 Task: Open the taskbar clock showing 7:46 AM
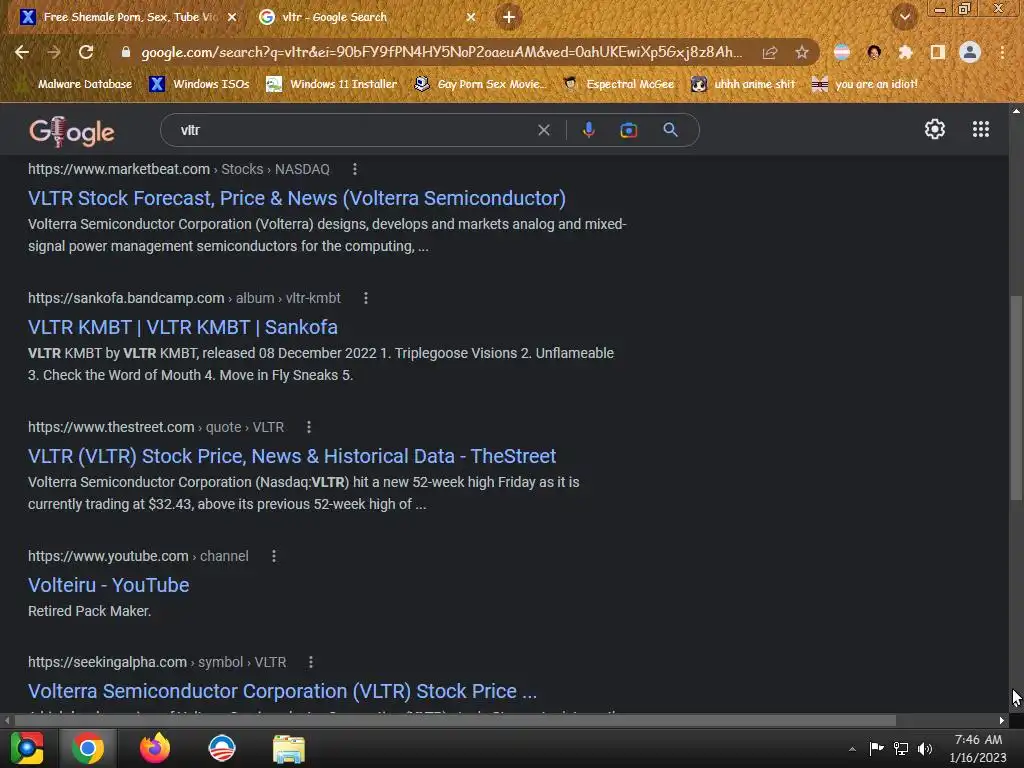(x=978, y=748)
